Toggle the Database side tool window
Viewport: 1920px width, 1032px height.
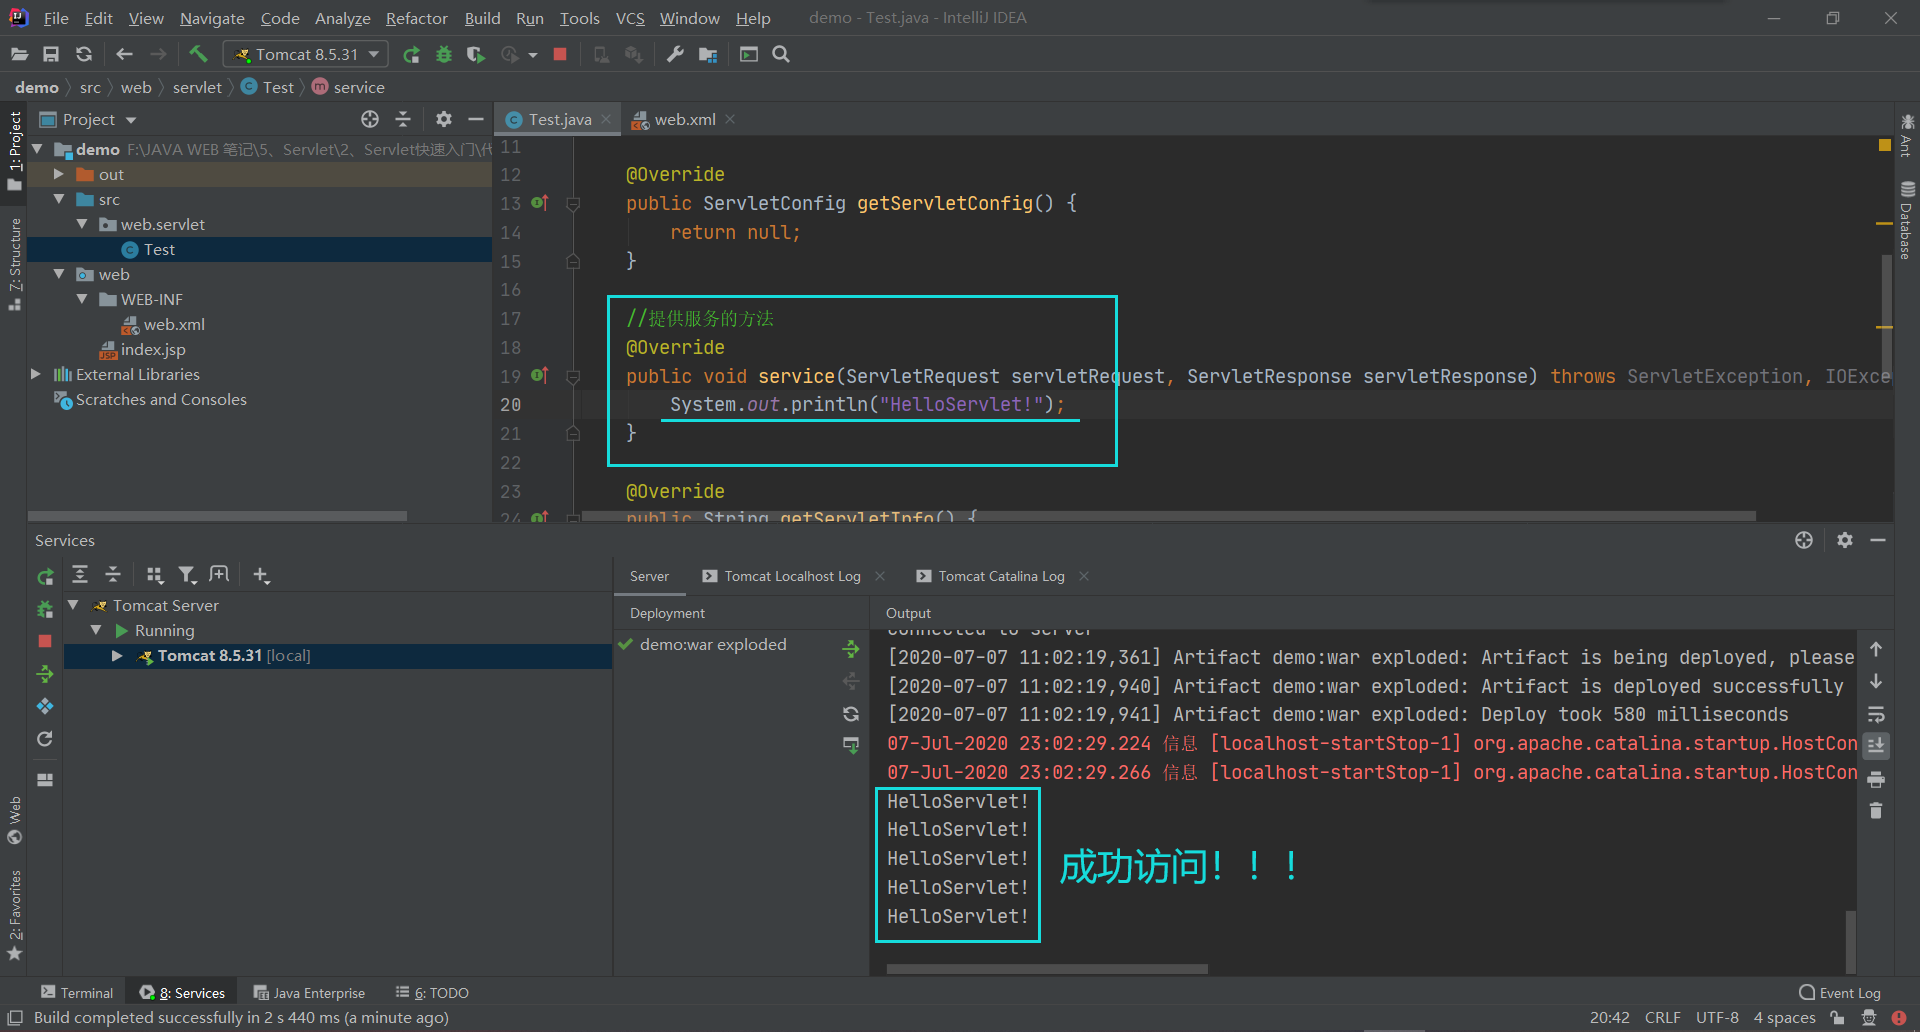pyautogui.click(x=1906, y=221)
